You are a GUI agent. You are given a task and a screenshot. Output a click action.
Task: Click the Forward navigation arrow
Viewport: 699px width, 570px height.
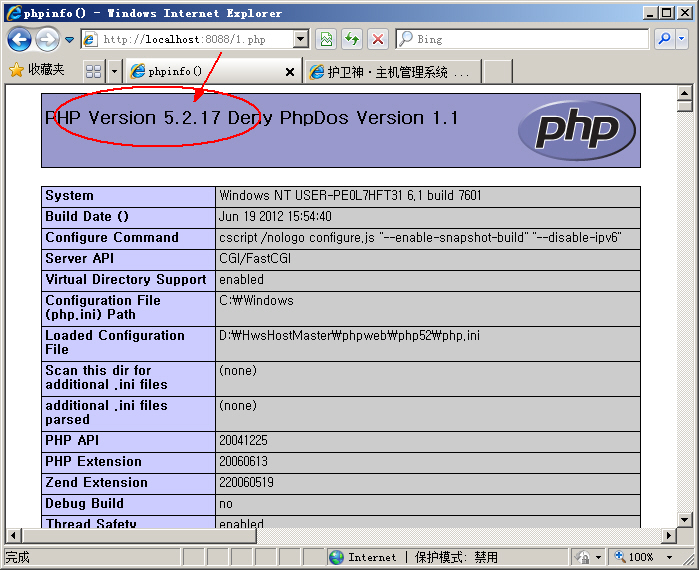pos(47,39)
